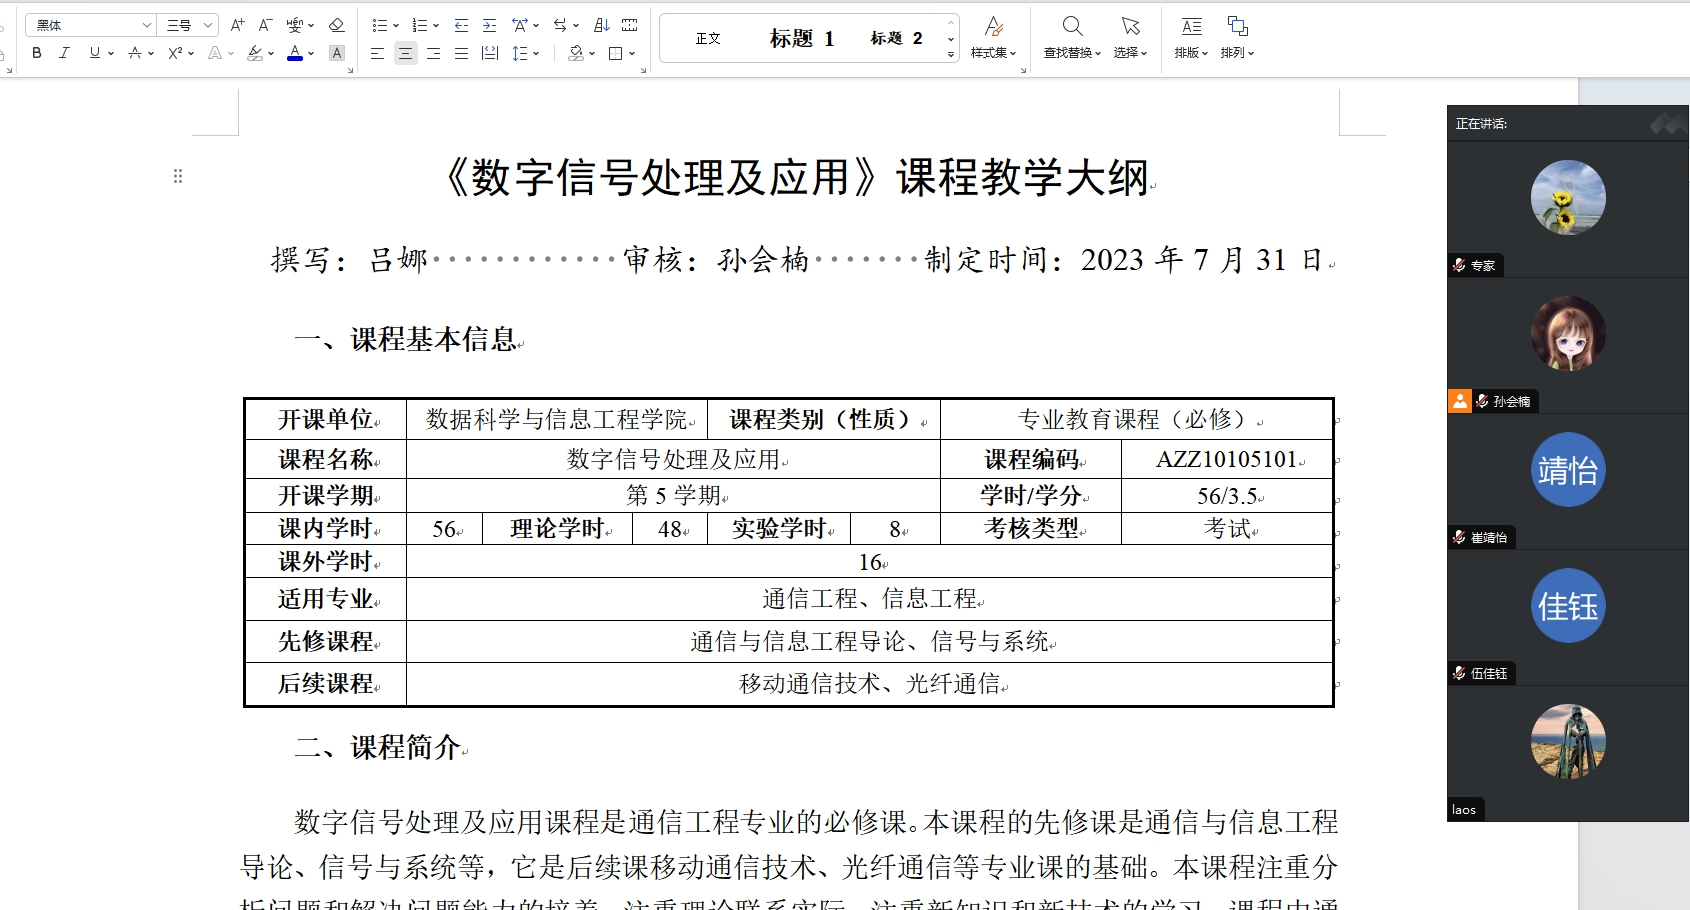1690x910 pixels.
Task: Click the character shading icon
Action: [x=337, y=53]
